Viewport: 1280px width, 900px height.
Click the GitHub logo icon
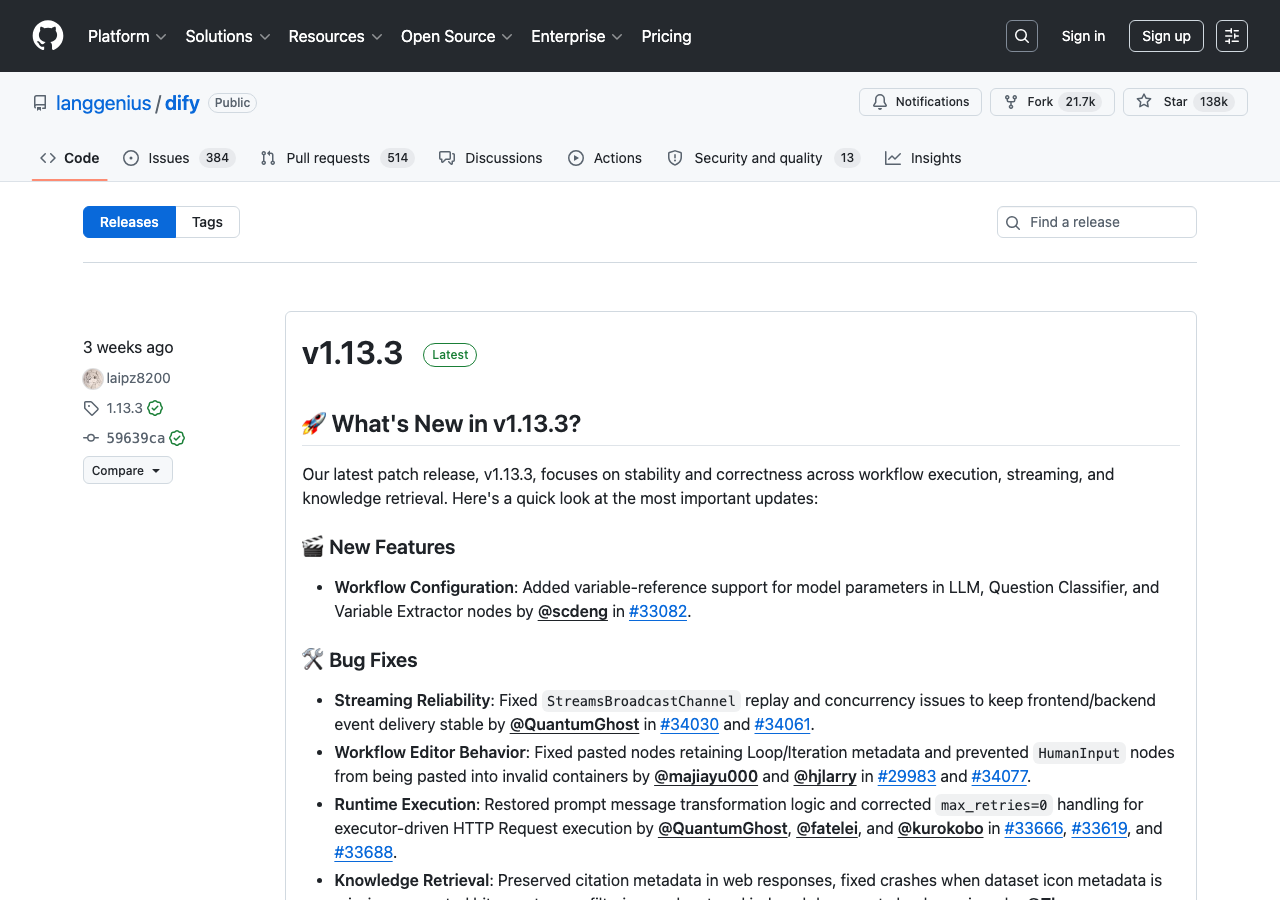(48, 36)
